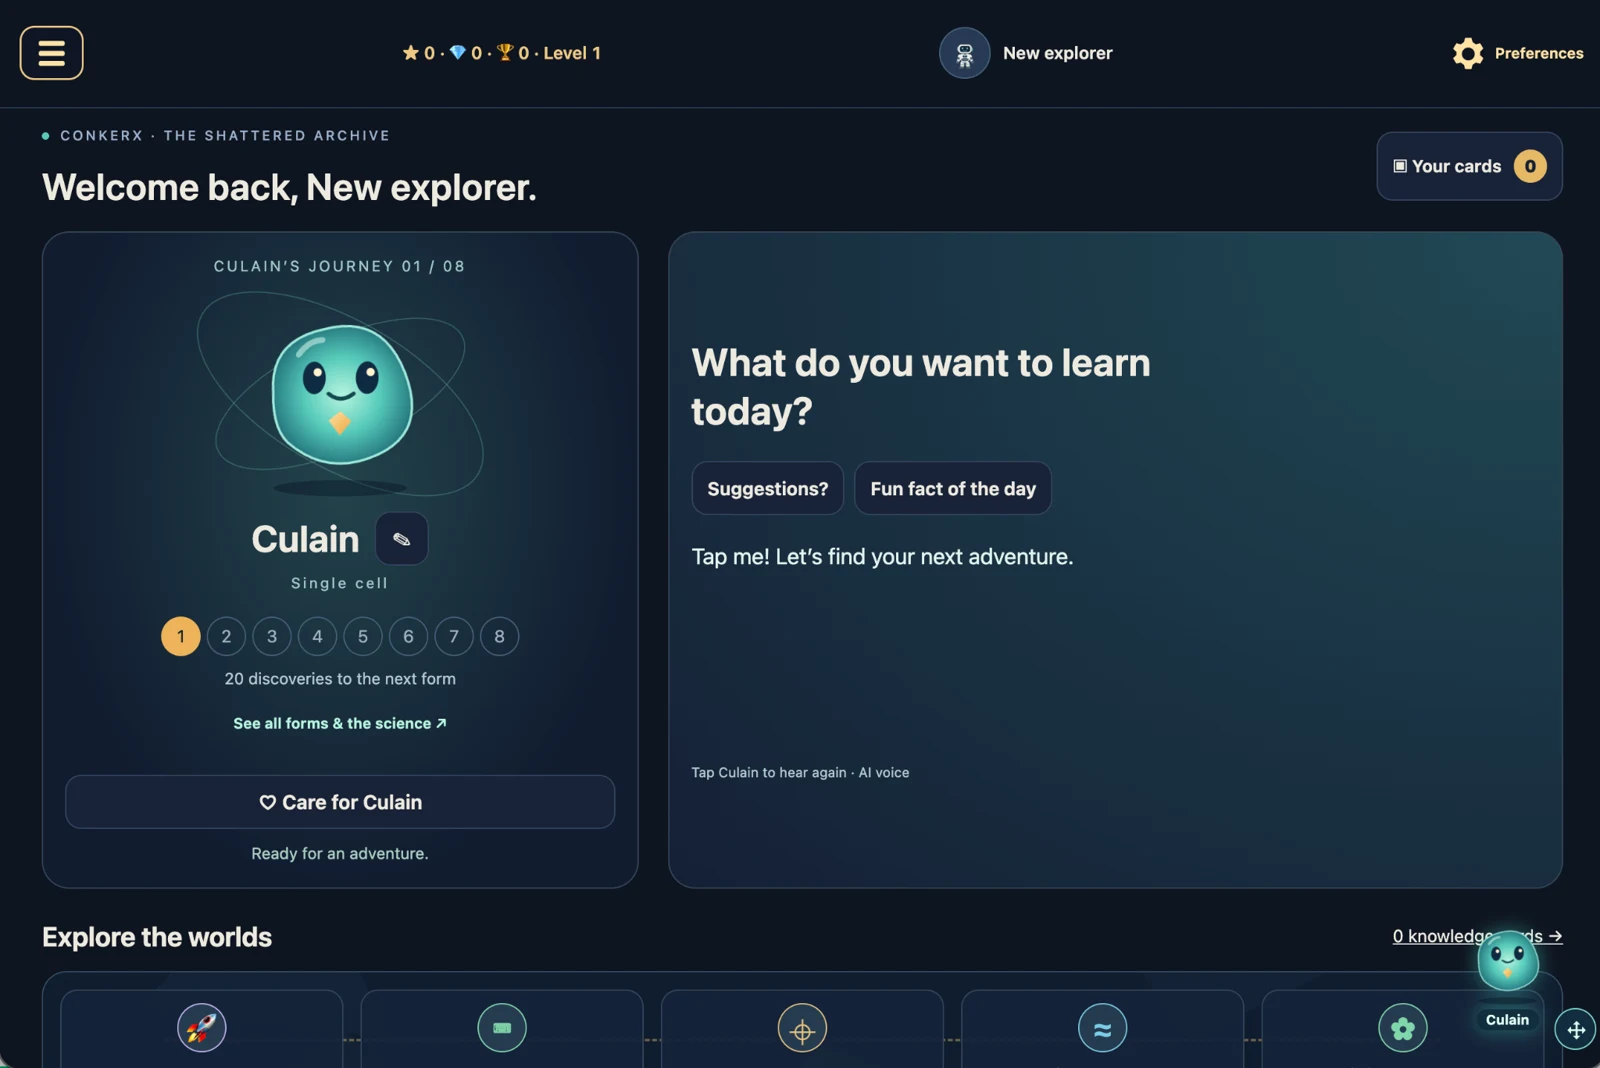Click Fun fact of the day
Screen dimensions: 1600x1068
[953, 488]
